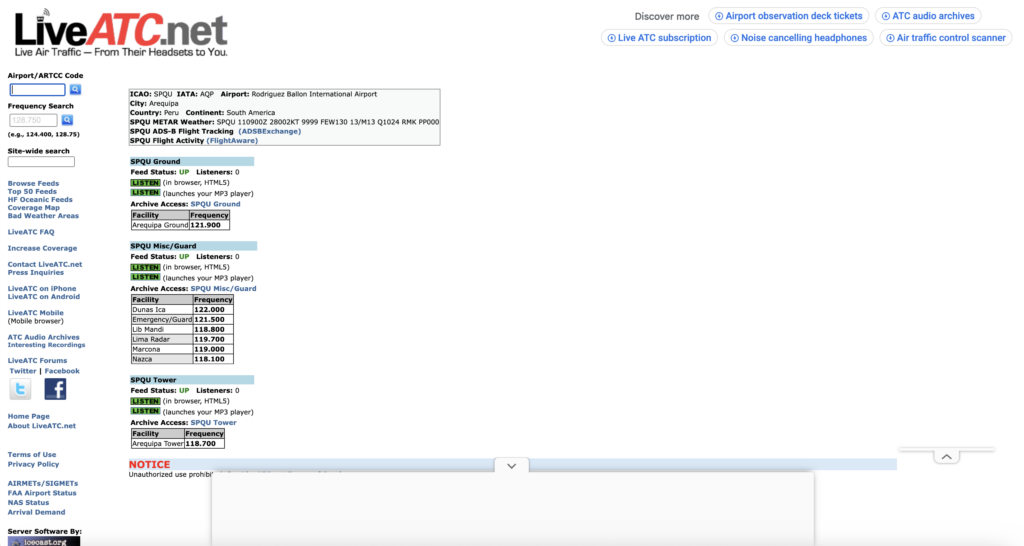Image resolution: width=1024 pixels, height=546 pixels.
Task: Open SPQU Misc/Guard archive access link
Action: point(223,289)
